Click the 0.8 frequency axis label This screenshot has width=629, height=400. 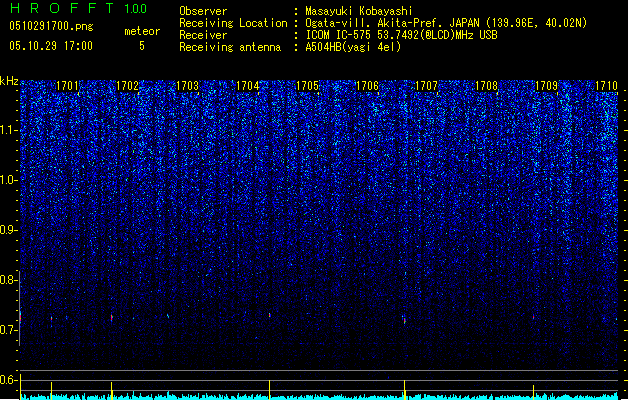(8, 280)
